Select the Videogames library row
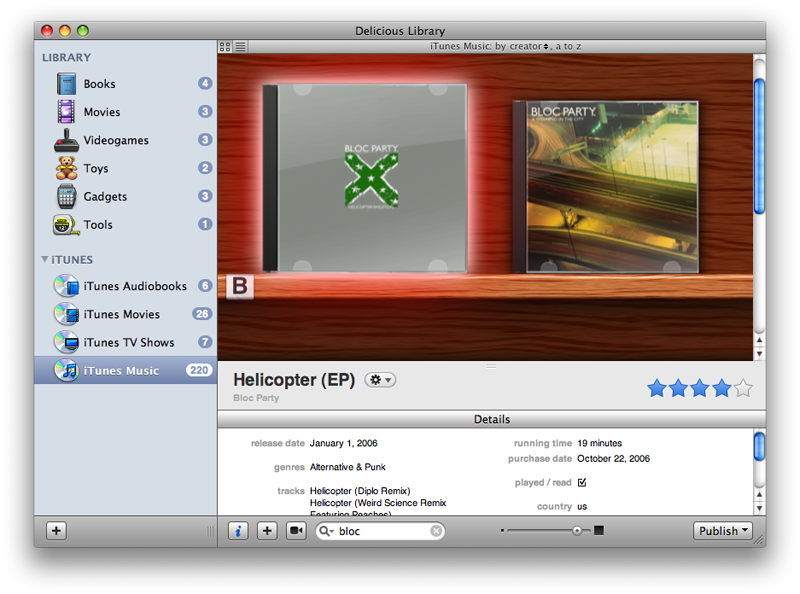Image resolution: width=800 pixels, height=594 pixels. 126,140
